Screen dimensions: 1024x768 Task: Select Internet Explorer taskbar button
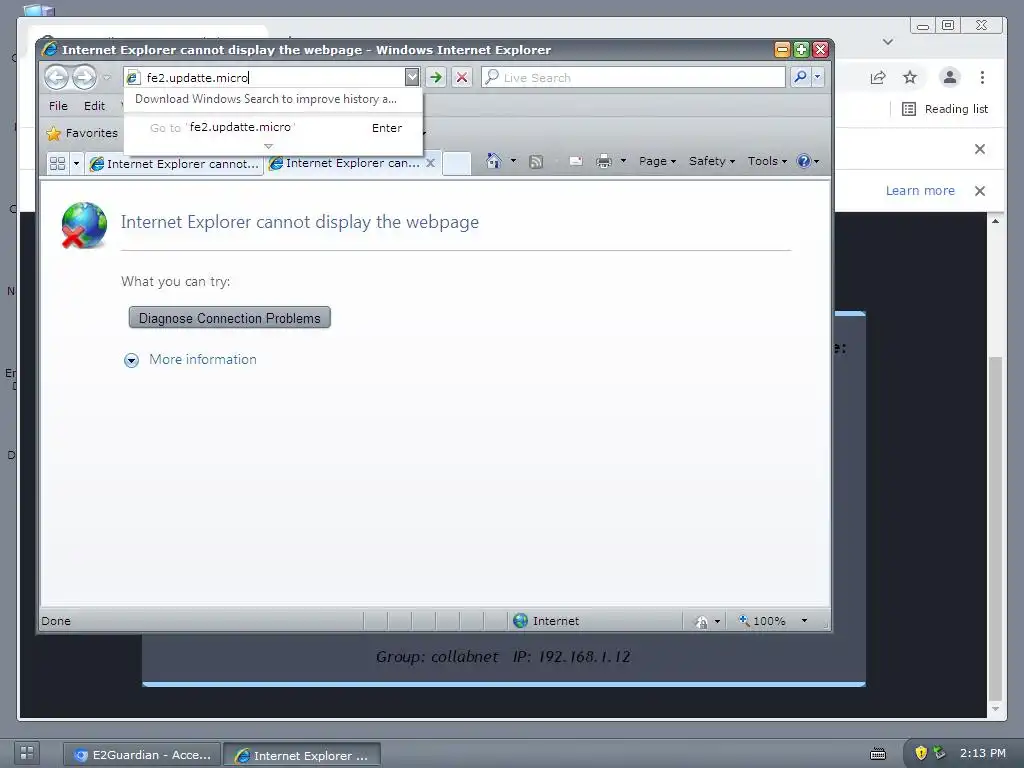[302, 755]
